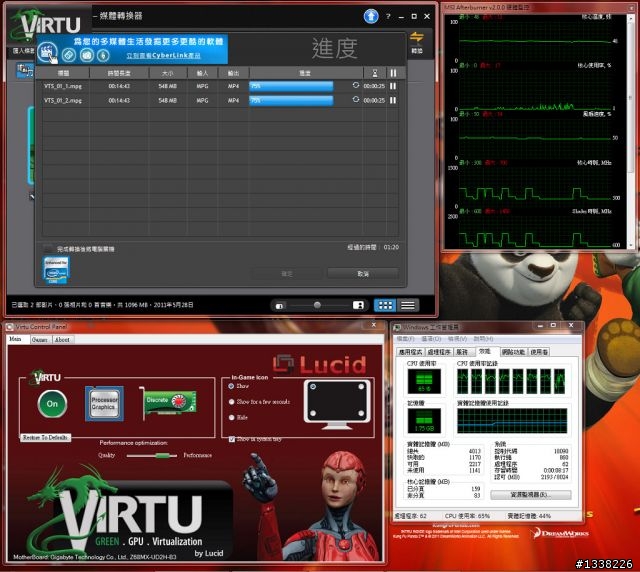
Task: Open Main tab in Virtu Control Panel
Action: click(16, 339)
